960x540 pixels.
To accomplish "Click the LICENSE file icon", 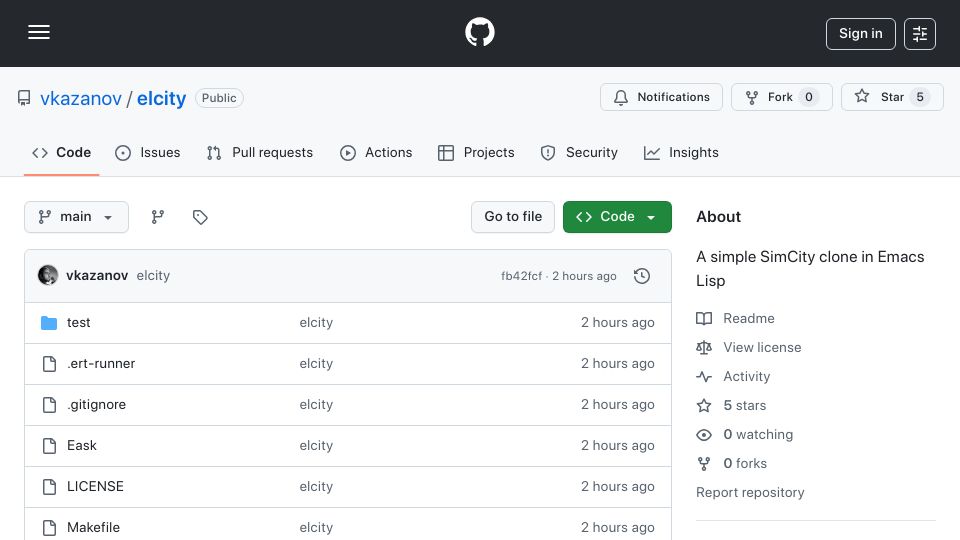I will pos(50,487).
